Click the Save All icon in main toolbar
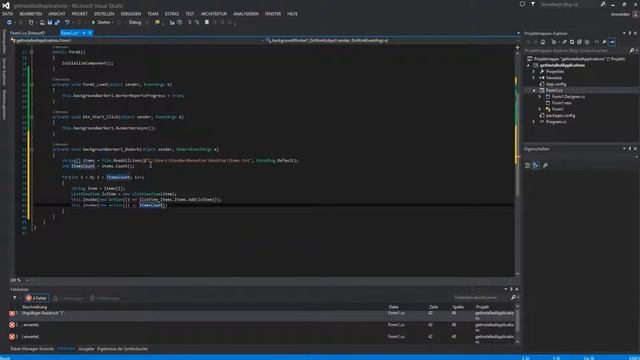The image size is (640, 360). point(57,22)
